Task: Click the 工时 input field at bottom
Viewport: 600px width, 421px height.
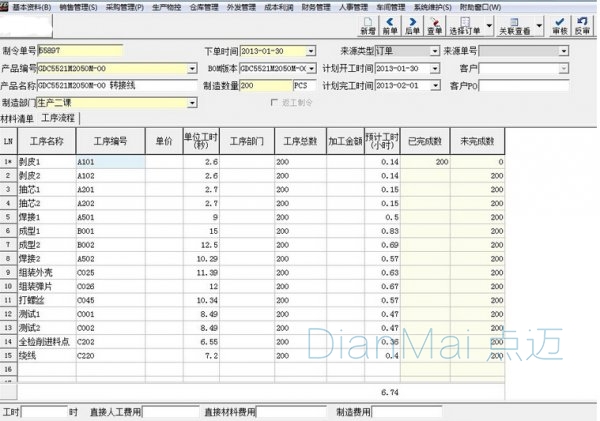Action: tap(44, 412)
